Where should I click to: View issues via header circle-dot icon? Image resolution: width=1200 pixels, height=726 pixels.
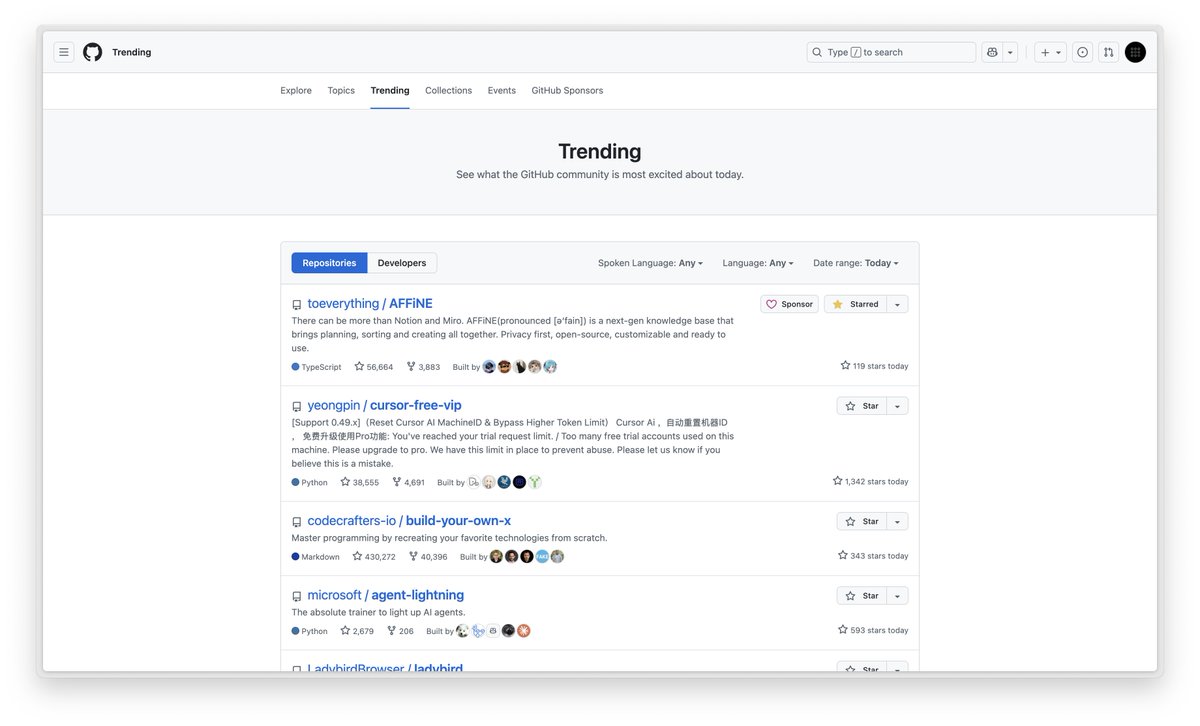point(1083,52)
